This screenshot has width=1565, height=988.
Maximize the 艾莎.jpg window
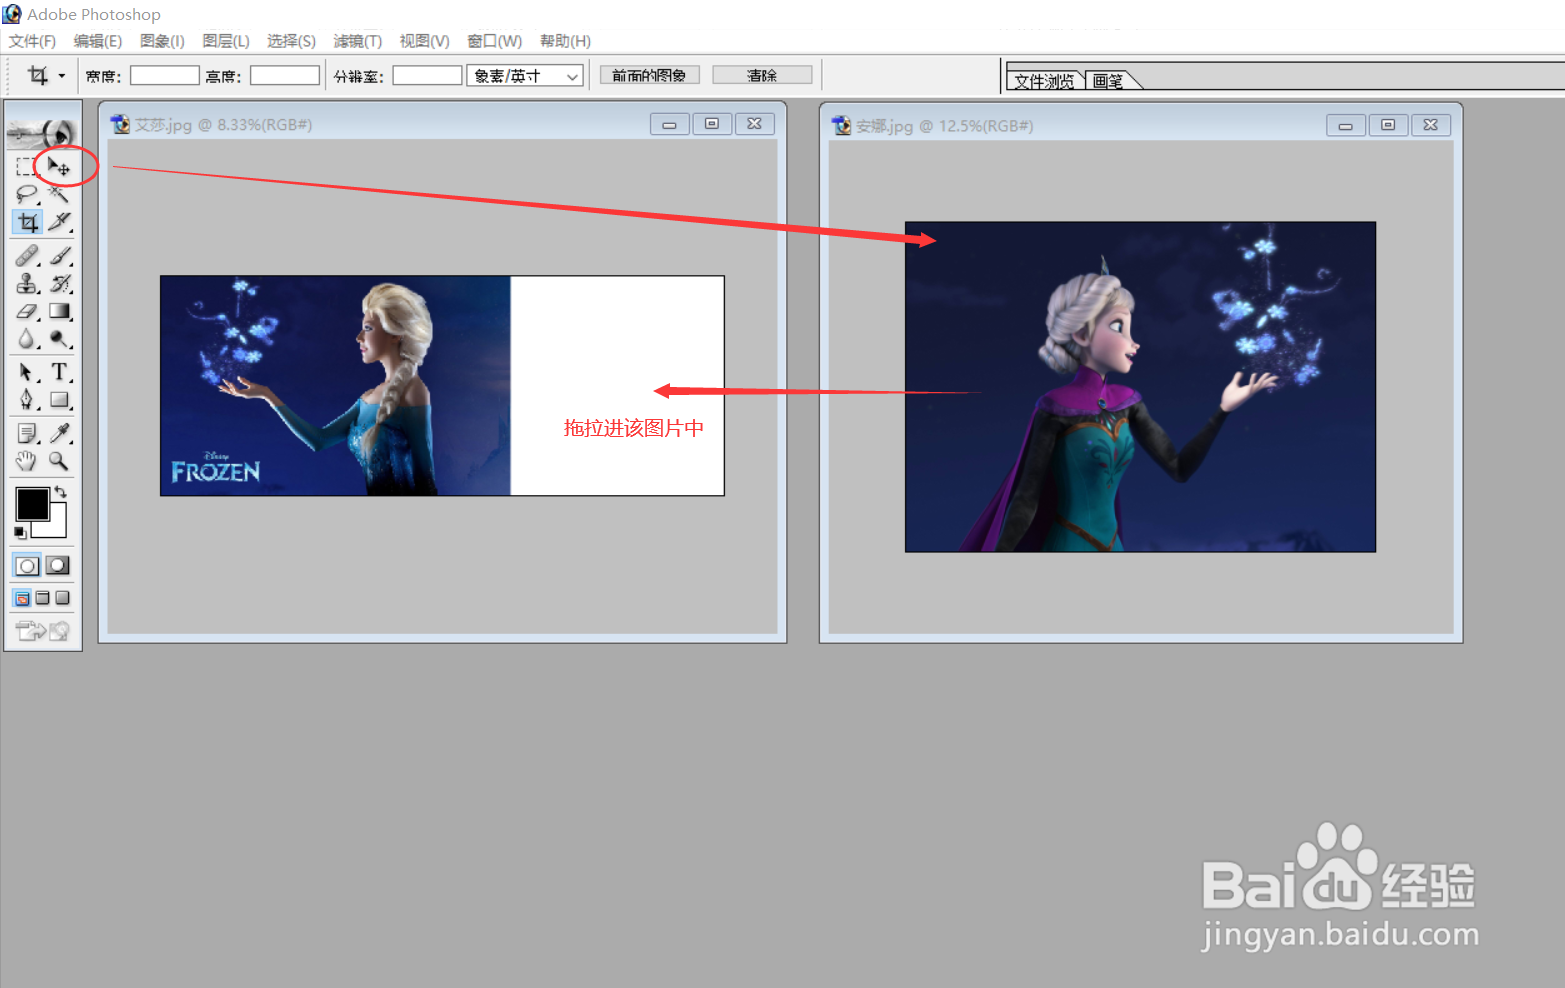coord(712,124)
